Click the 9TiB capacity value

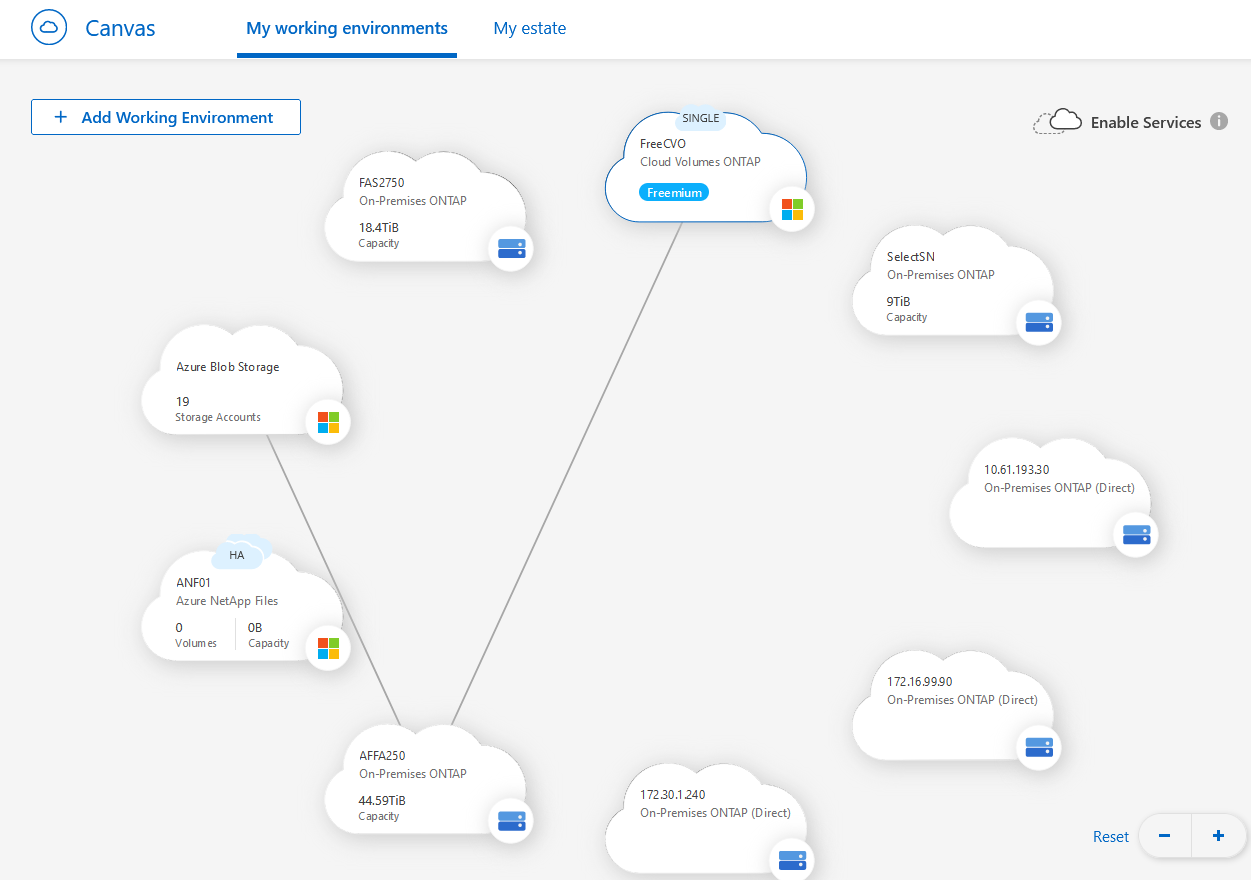899,301
